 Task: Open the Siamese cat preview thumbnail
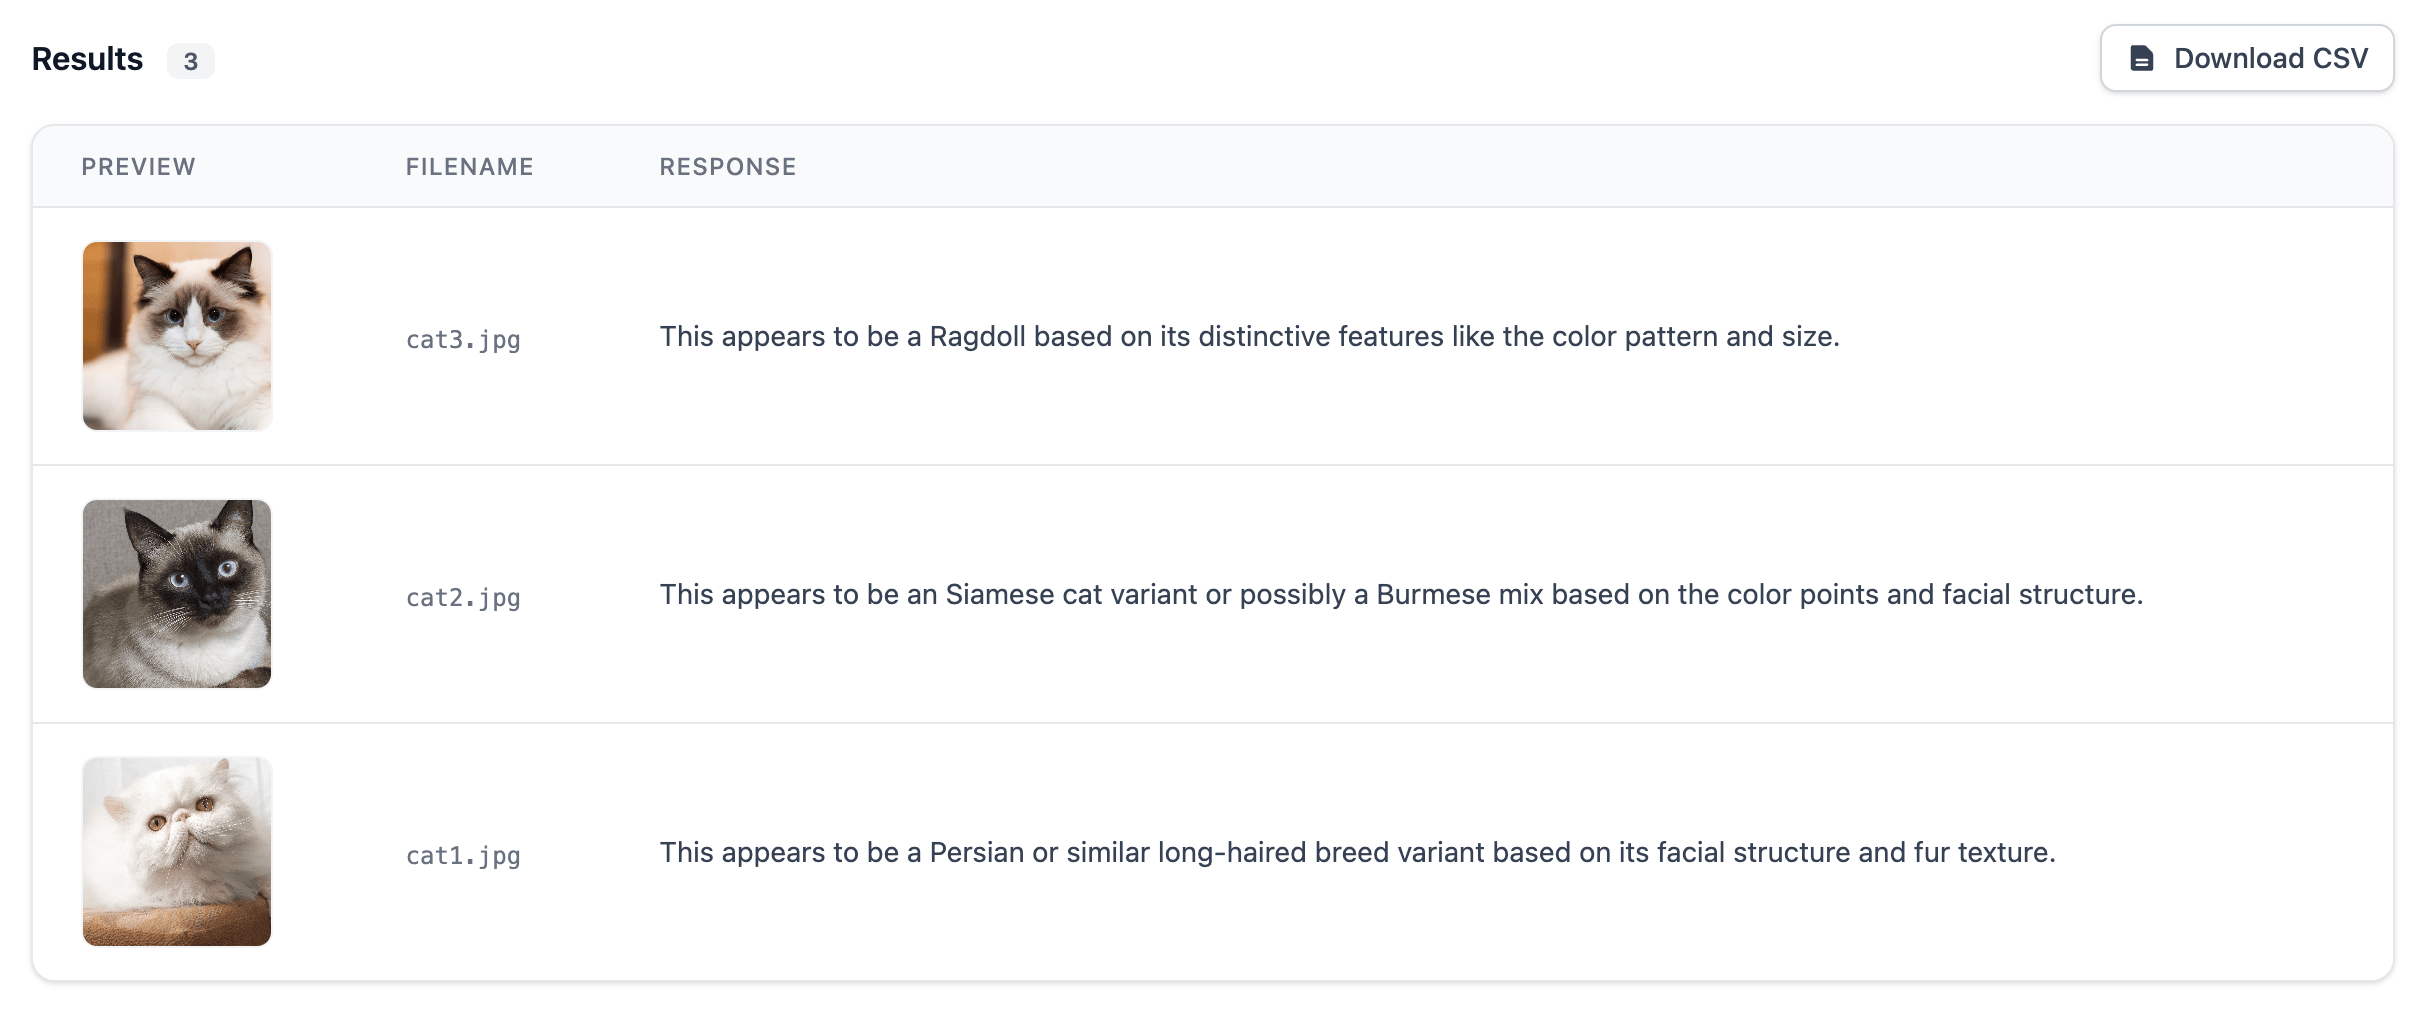pyautogui.click(x=177, y=594)
